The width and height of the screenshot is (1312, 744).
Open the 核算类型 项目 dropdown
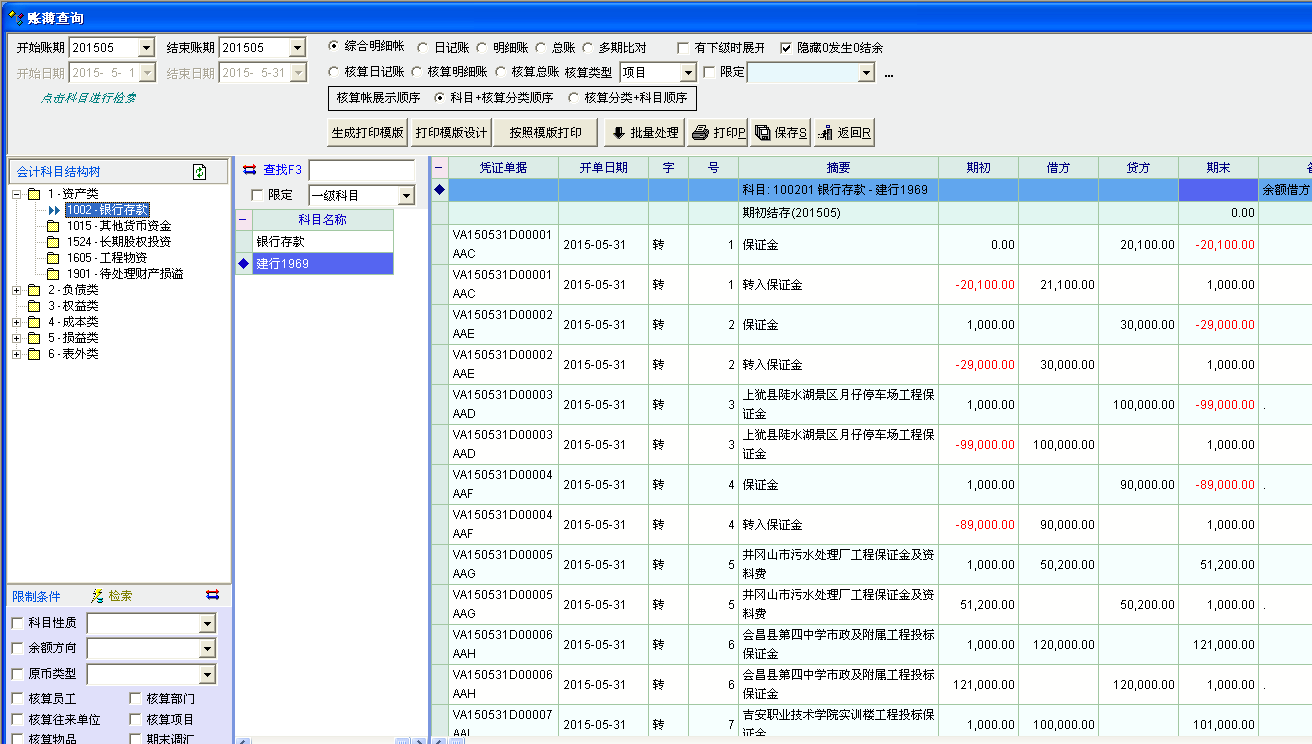687,72
